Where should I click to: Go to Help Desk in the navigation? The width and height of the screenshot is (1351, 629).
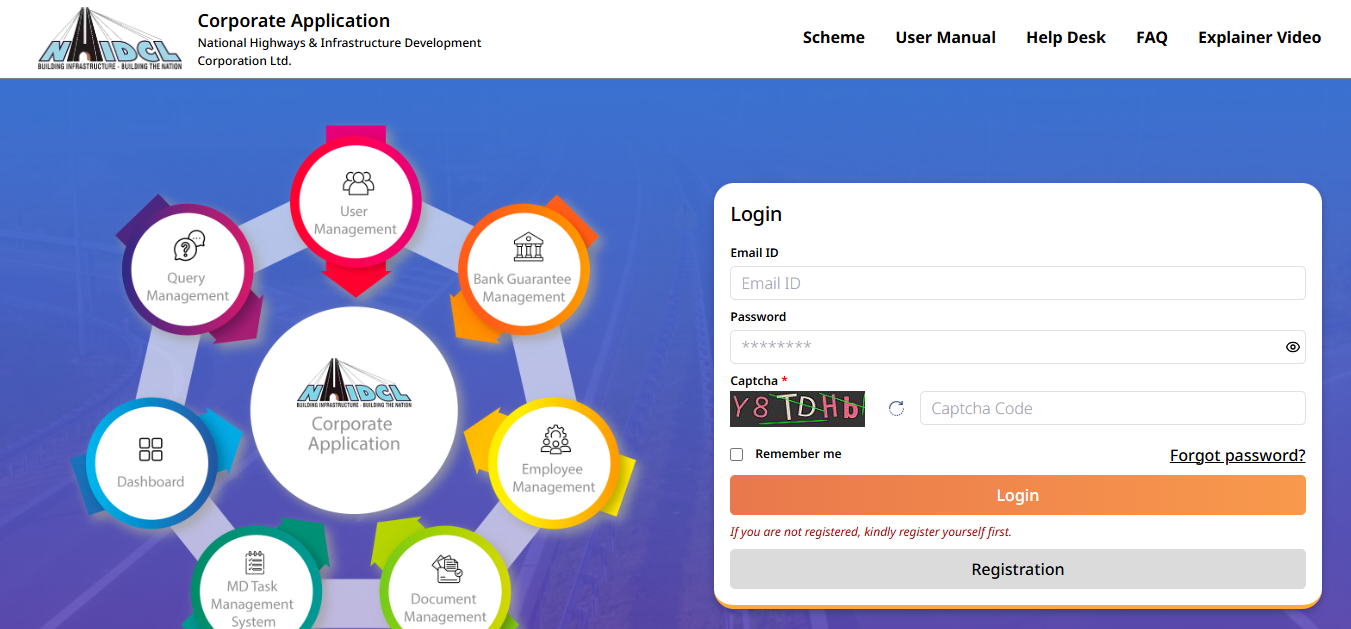click(1065, 38)
